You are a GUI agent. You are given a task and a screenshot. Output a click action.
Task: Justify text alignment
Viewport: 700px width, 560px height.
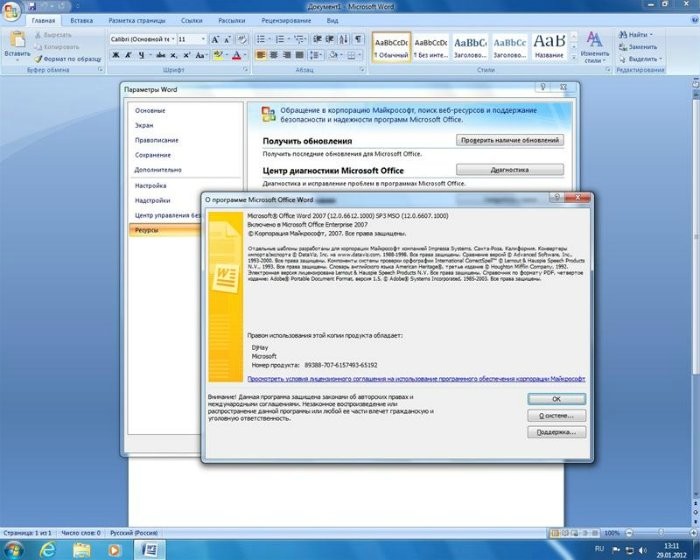click(x=300, y=55)
